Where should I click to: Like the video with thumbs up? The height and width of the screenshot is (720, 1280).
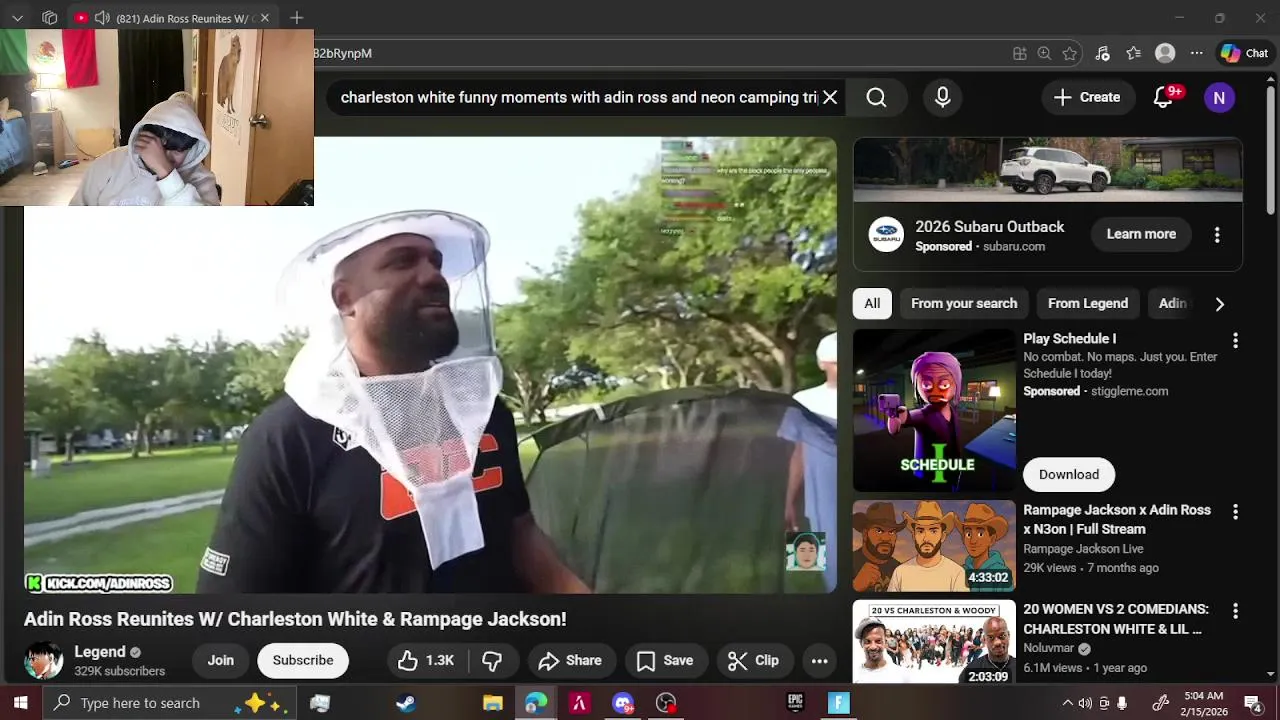pos(426,660)
